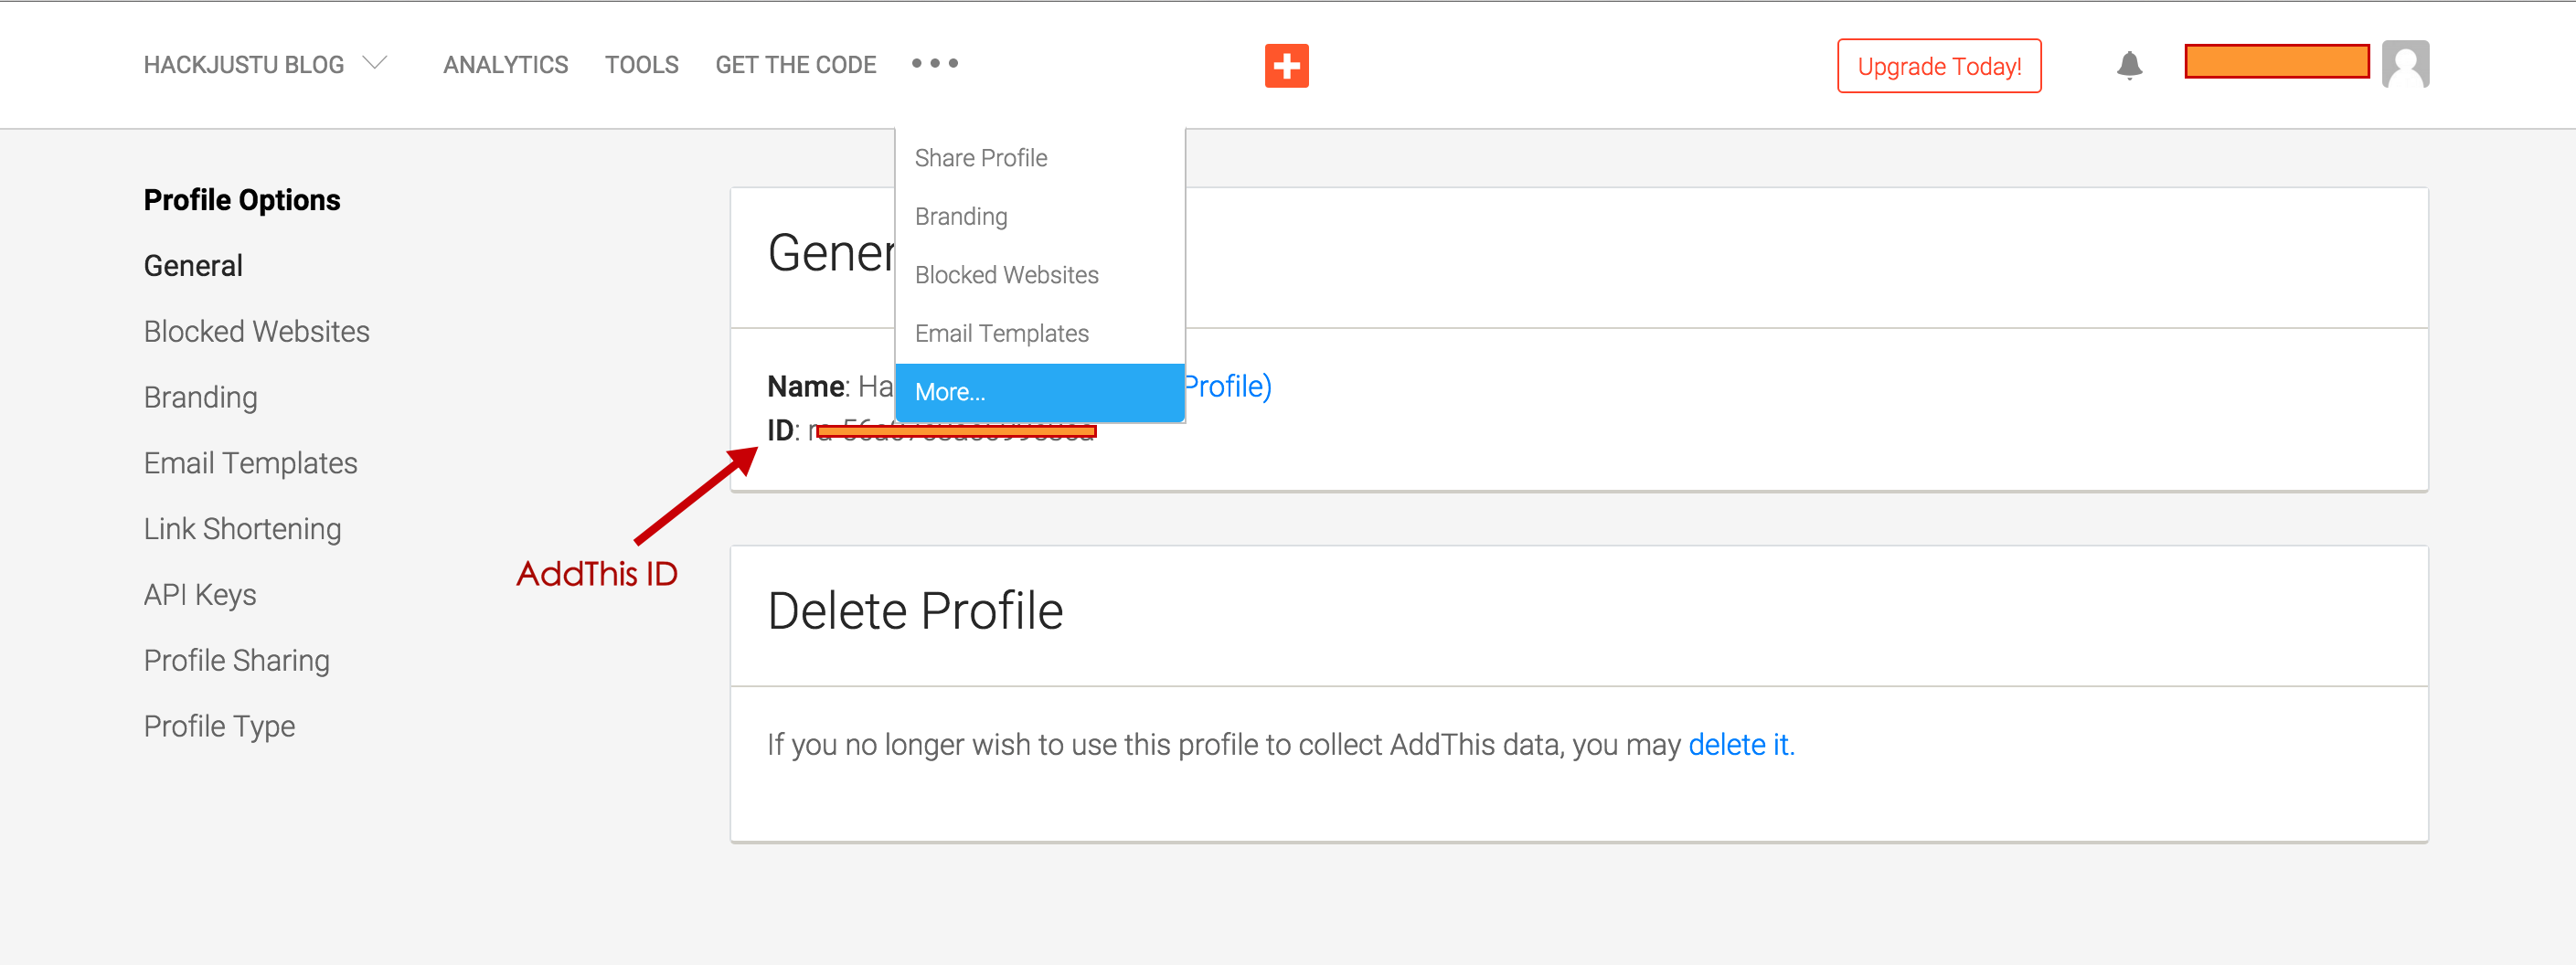Click the 'delete it.' link
Screen dimensions: 2576x965
click(1741, 745)
